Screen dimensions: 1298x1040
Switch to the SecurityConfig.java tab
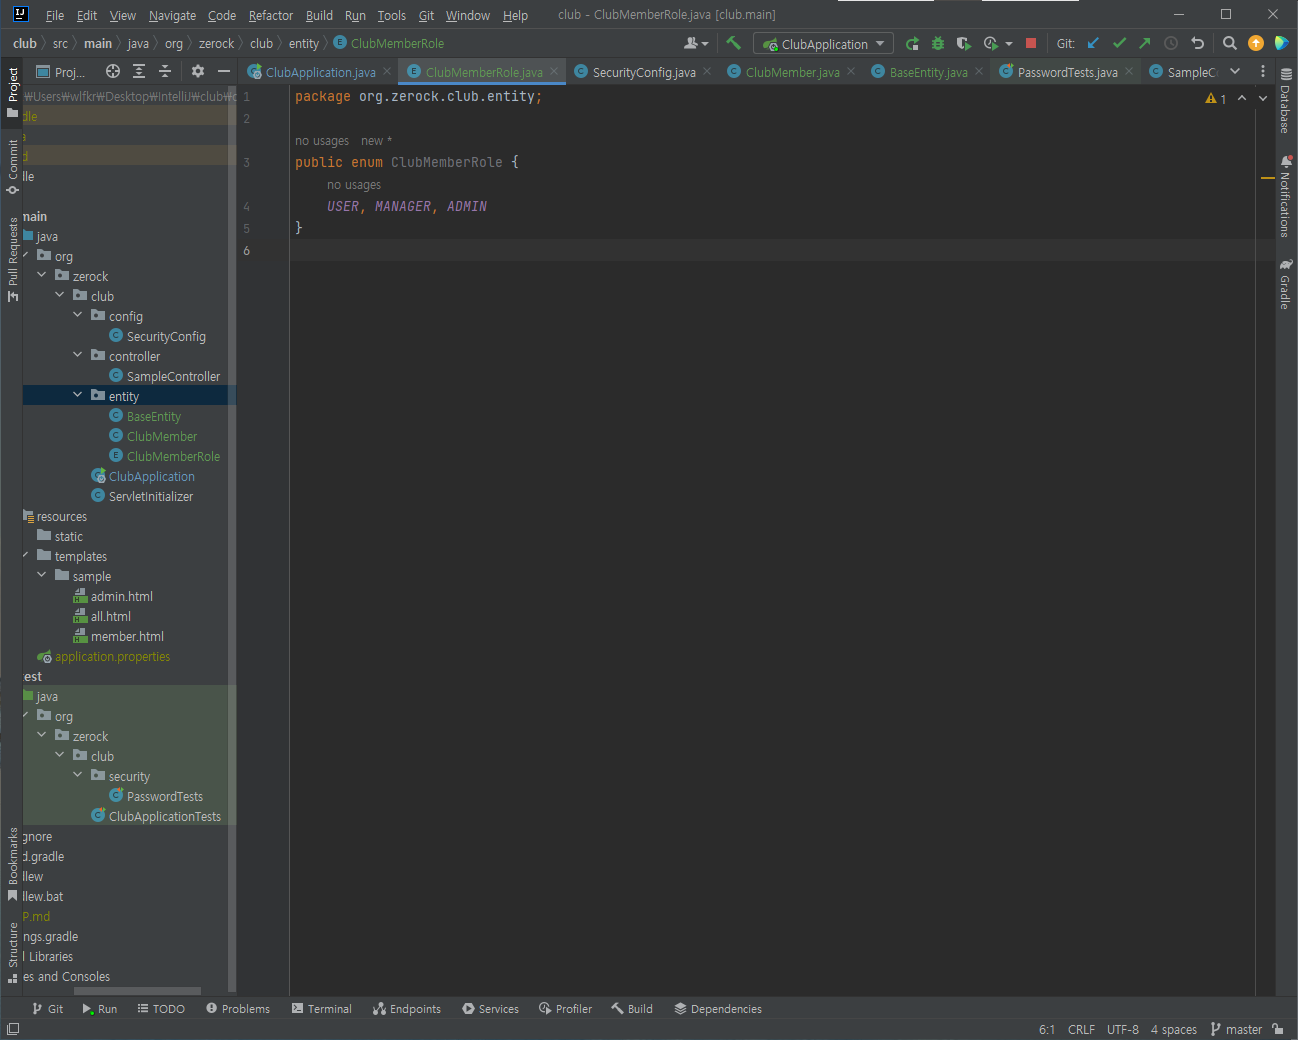click(643, 72)
